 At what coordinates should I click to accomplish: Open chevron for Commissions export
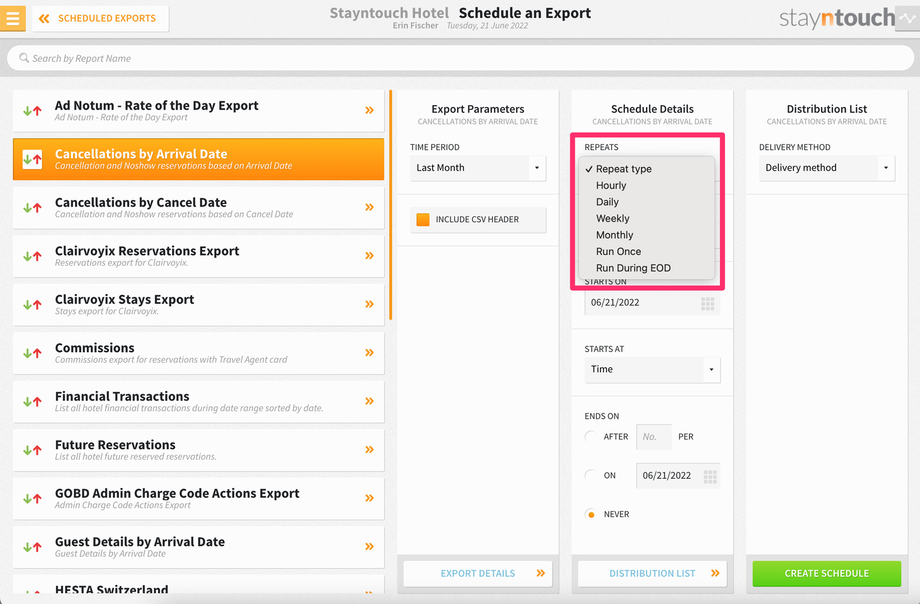pos(369,352)
